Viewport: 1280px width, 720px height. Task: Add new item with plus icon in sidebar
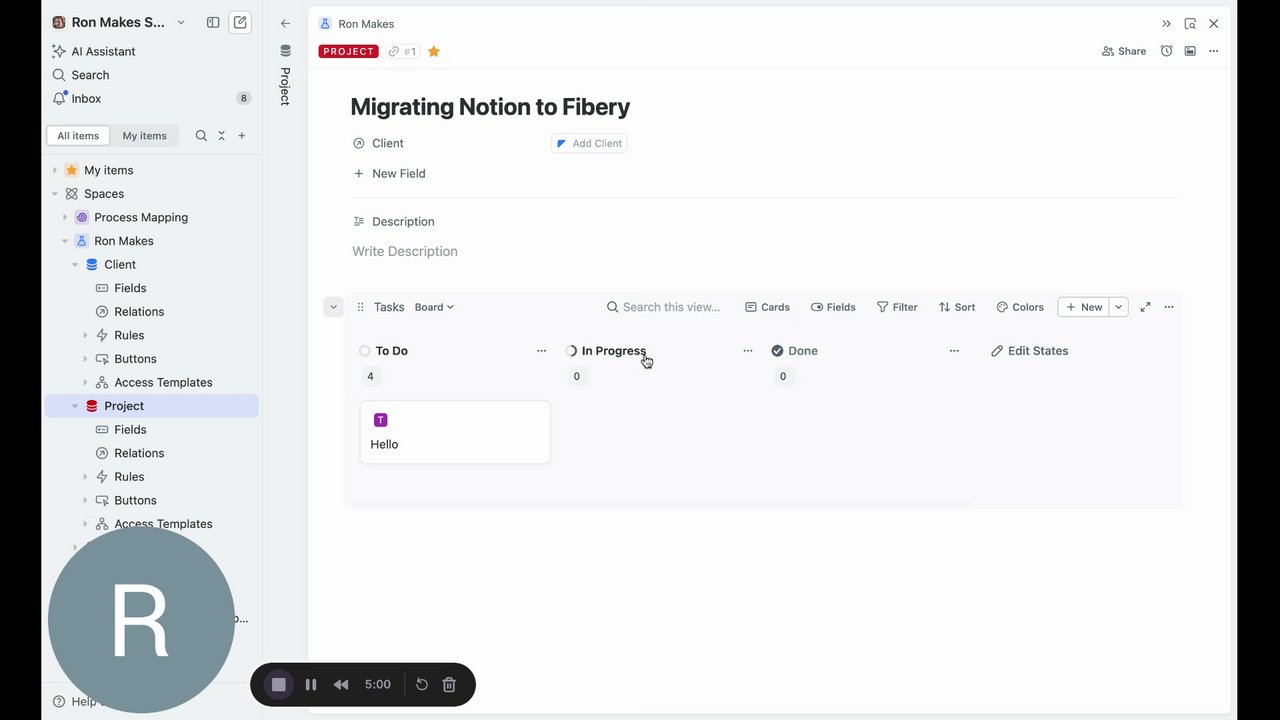[x=241, y=136]
